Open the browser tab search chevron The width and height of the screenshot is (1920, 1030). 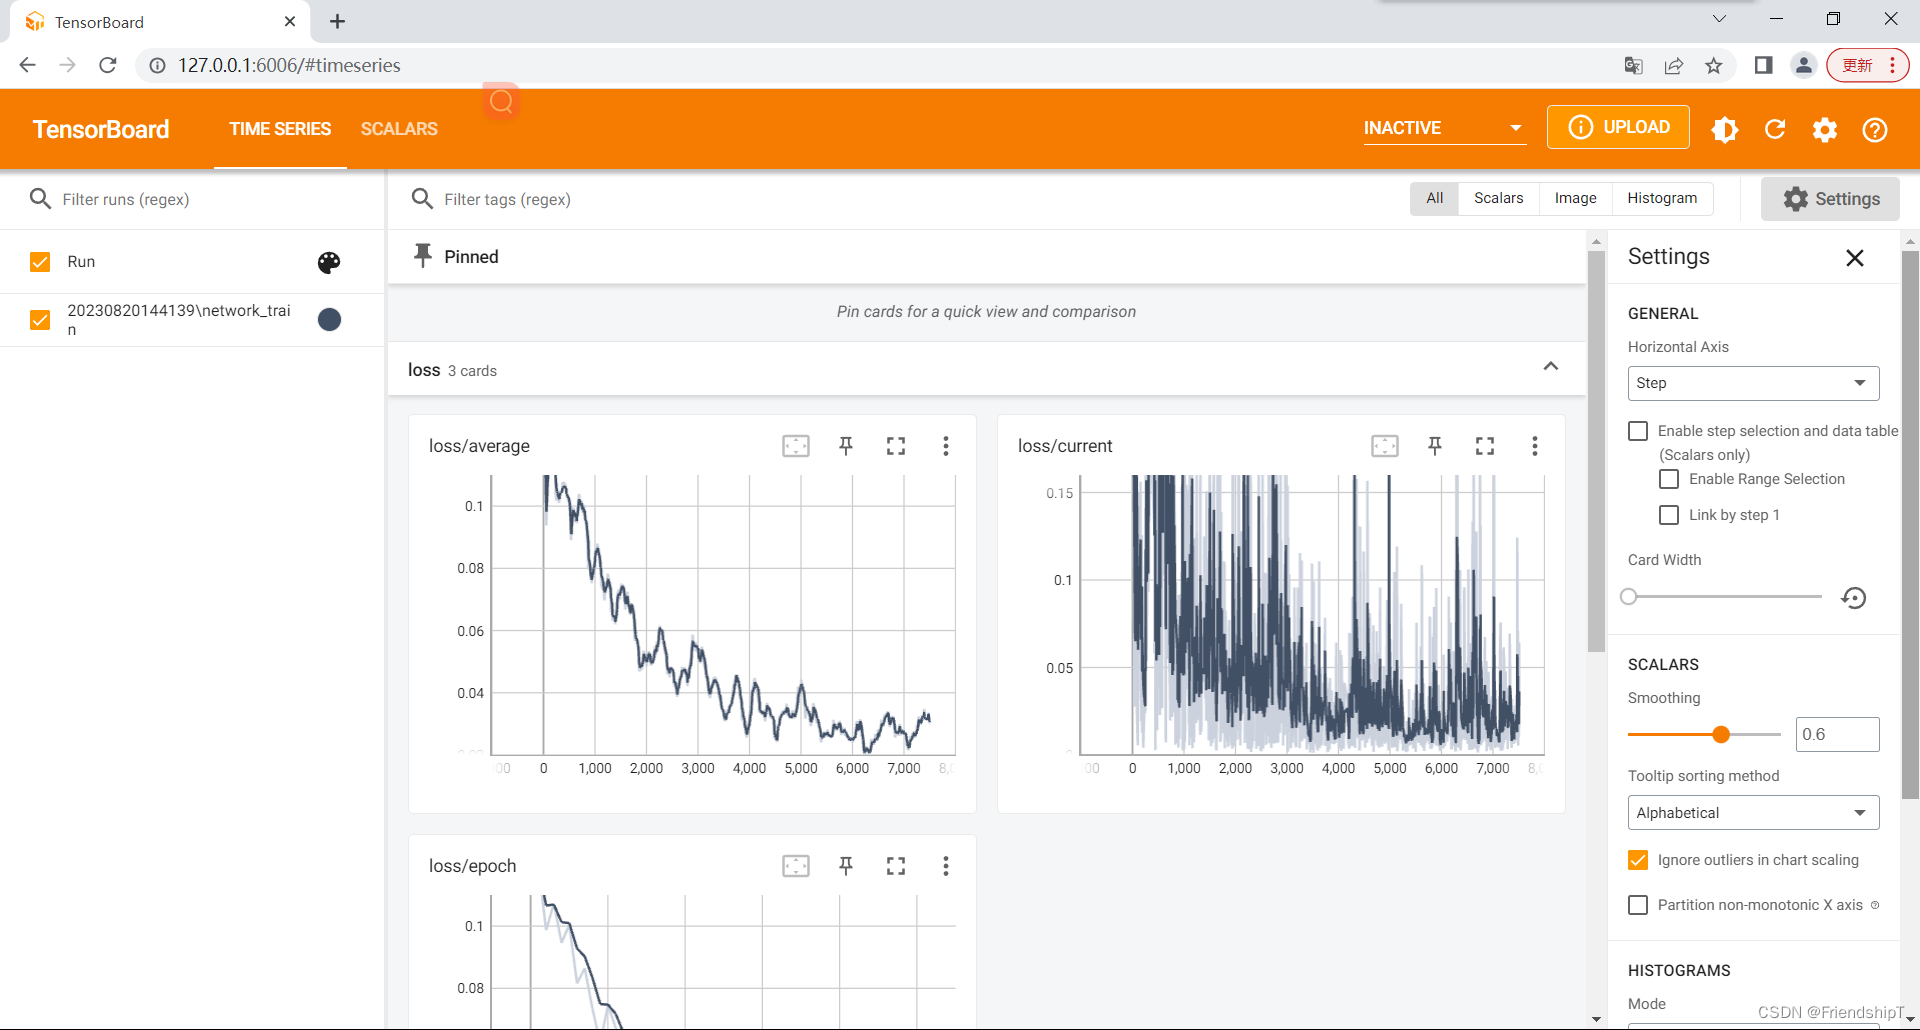pyautogui.click(x=1719, y=19)
